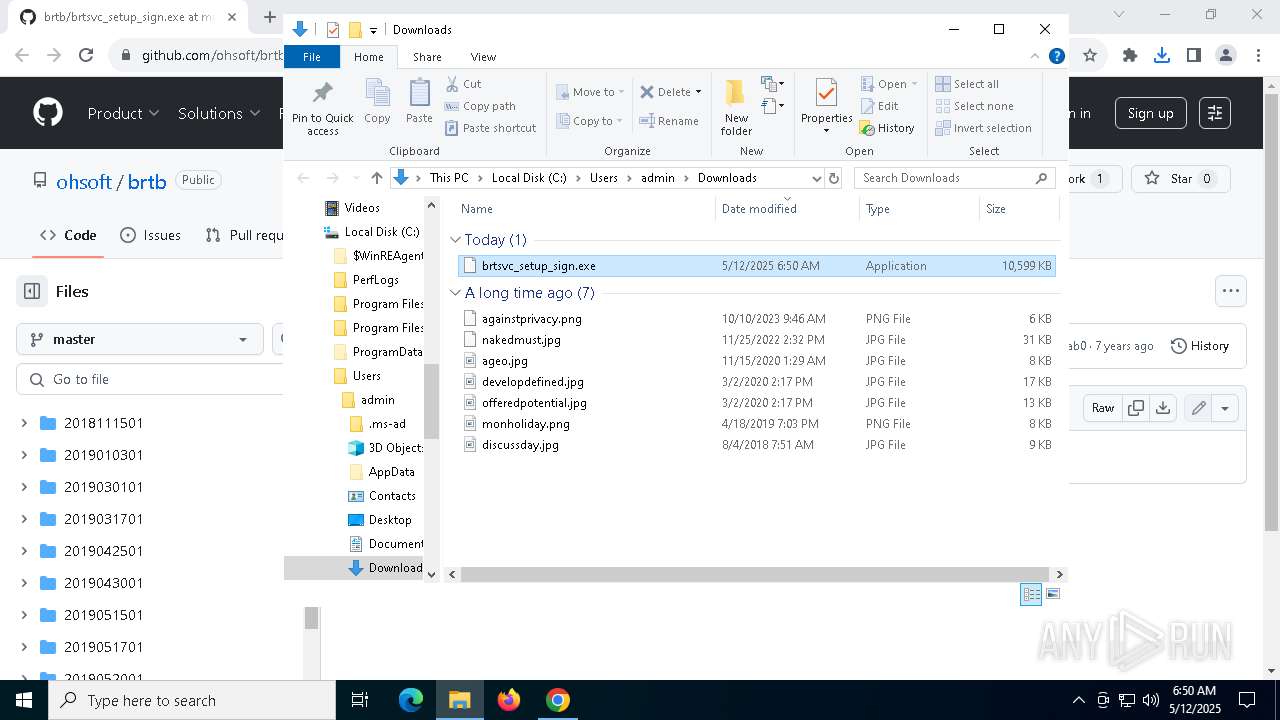Click Go to file search box

[150, 379]
